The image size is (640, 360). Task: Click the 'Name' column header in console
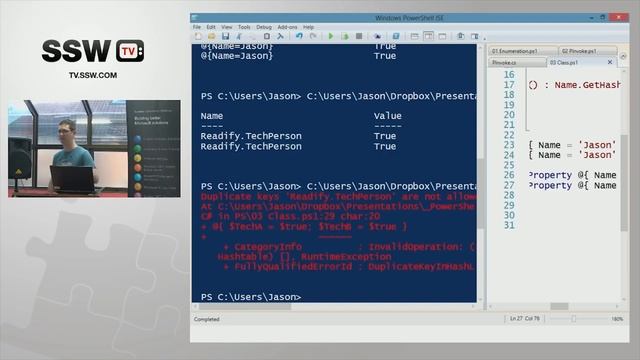(x=211, y=116)
